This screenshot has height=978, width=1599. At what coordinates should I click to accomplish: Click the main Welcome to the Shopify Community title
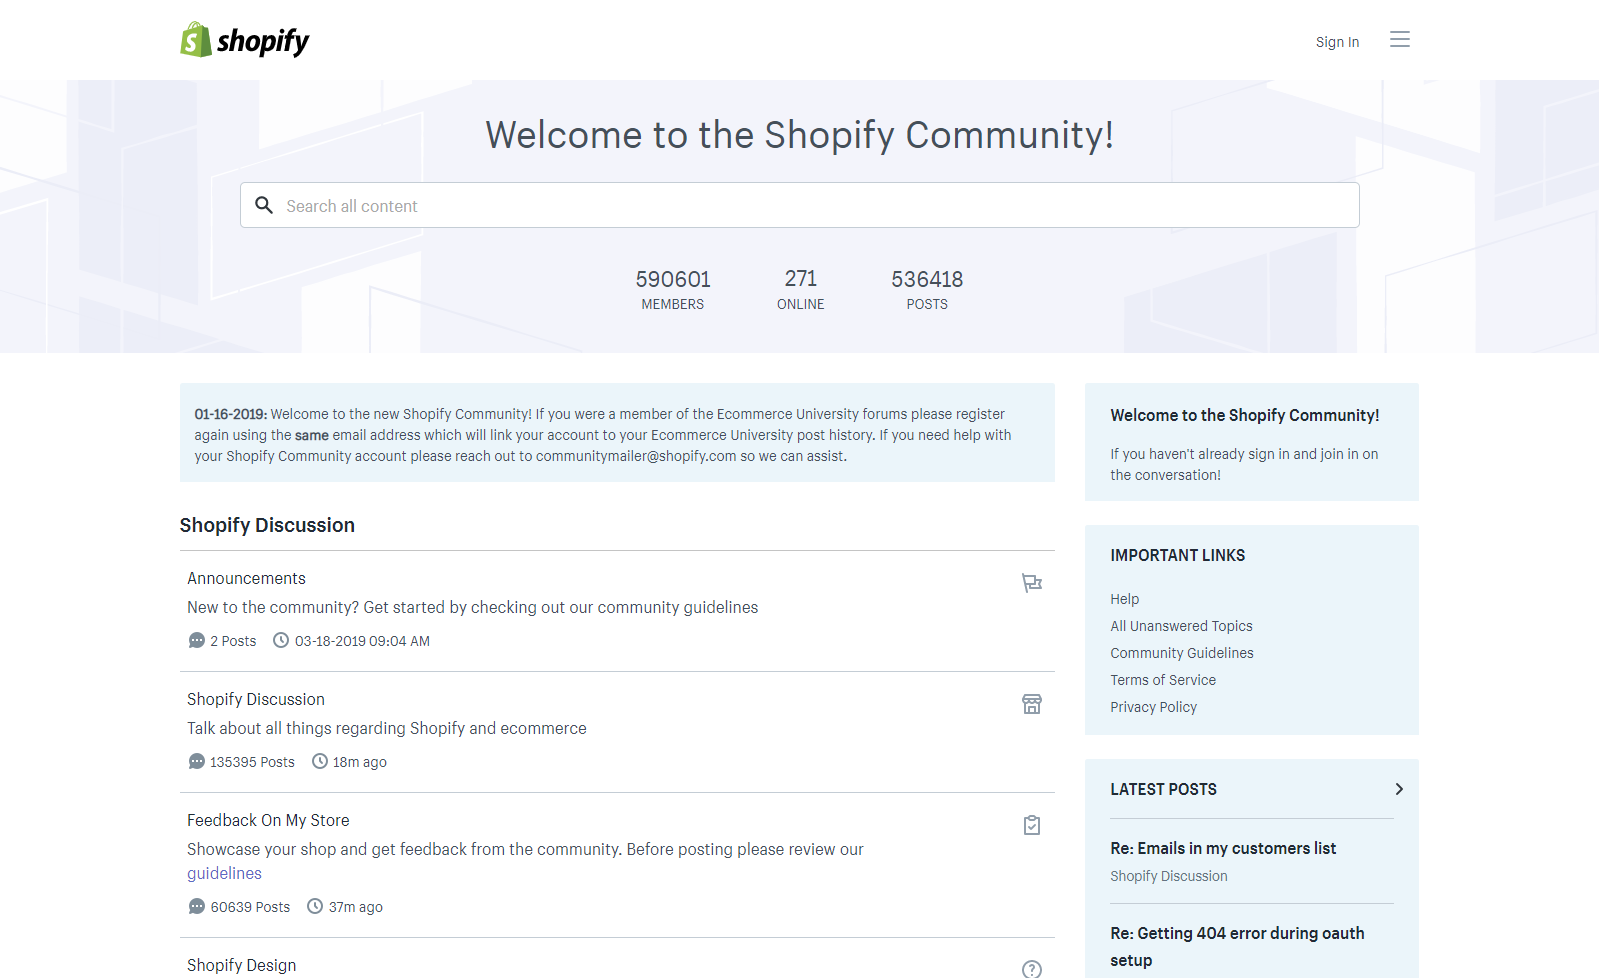click(799, 135)
